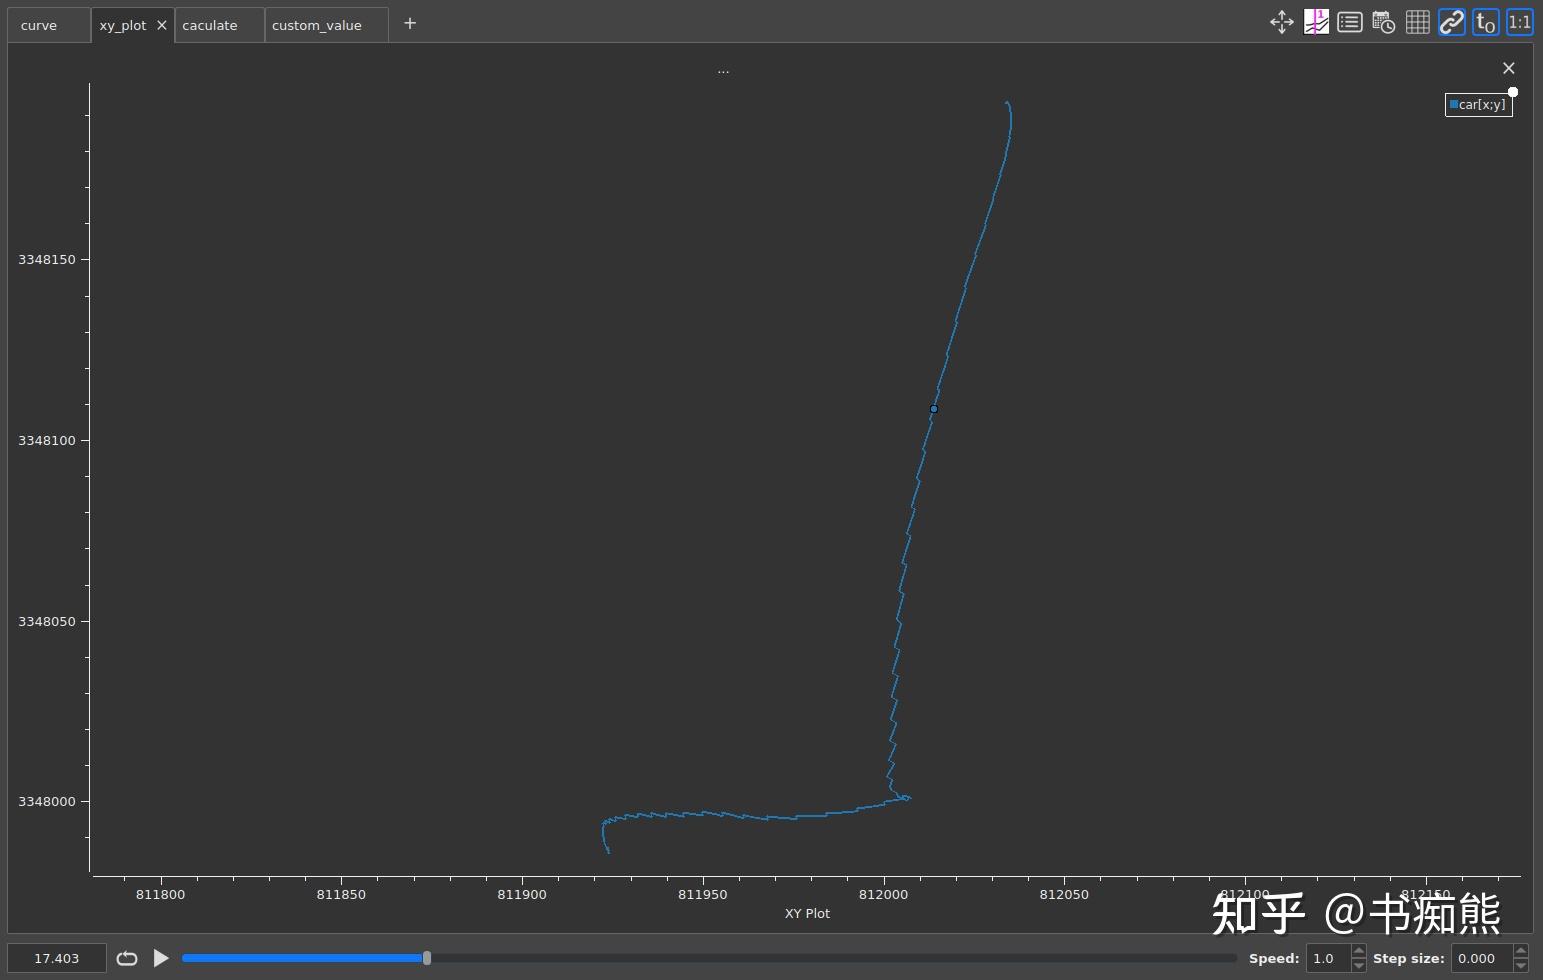Add a new tab with plus button
The height and width of the screenshot is (980, 1543).
point(410,23)
